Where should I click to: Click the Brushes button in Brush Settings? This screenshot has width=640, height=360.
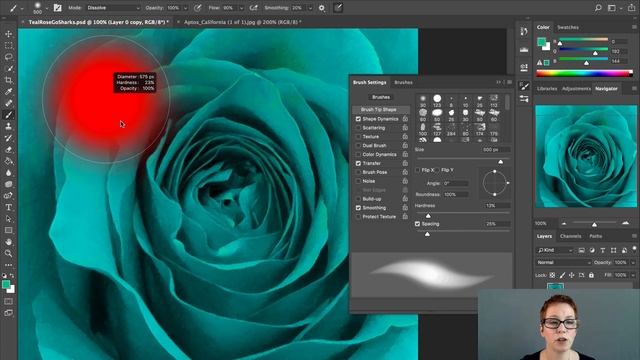(381, 97)
